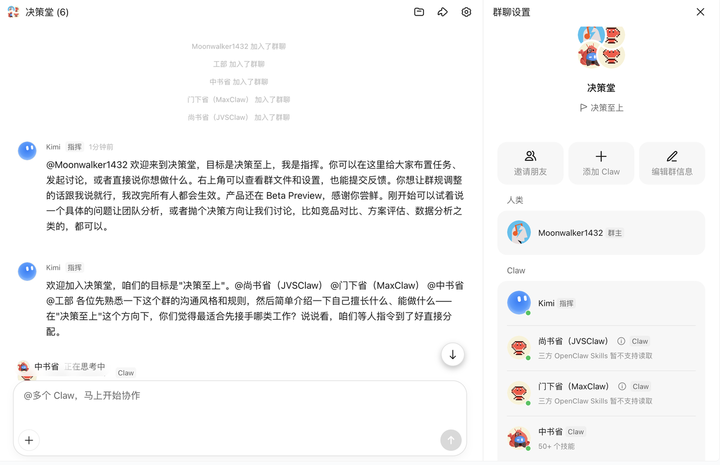Click the large group avatar in settings panel
Image resolution: width=720 pixels, height=465 pixels.
pos(601,48)
